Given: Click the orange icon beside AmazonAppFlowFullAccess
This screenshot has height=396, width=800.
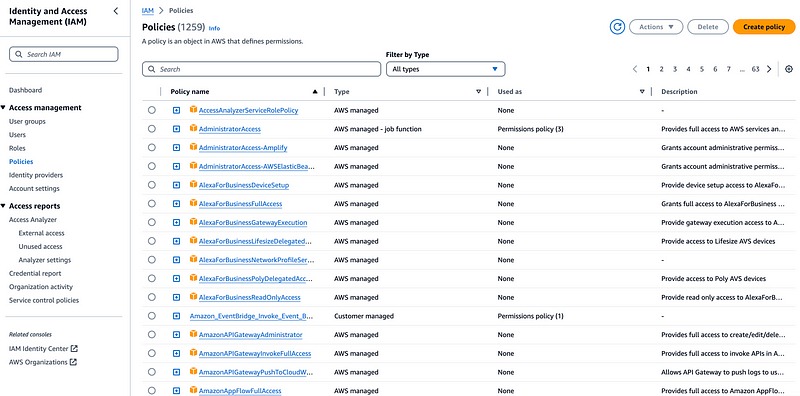Looking at the screenshot, I should [193, 390].
